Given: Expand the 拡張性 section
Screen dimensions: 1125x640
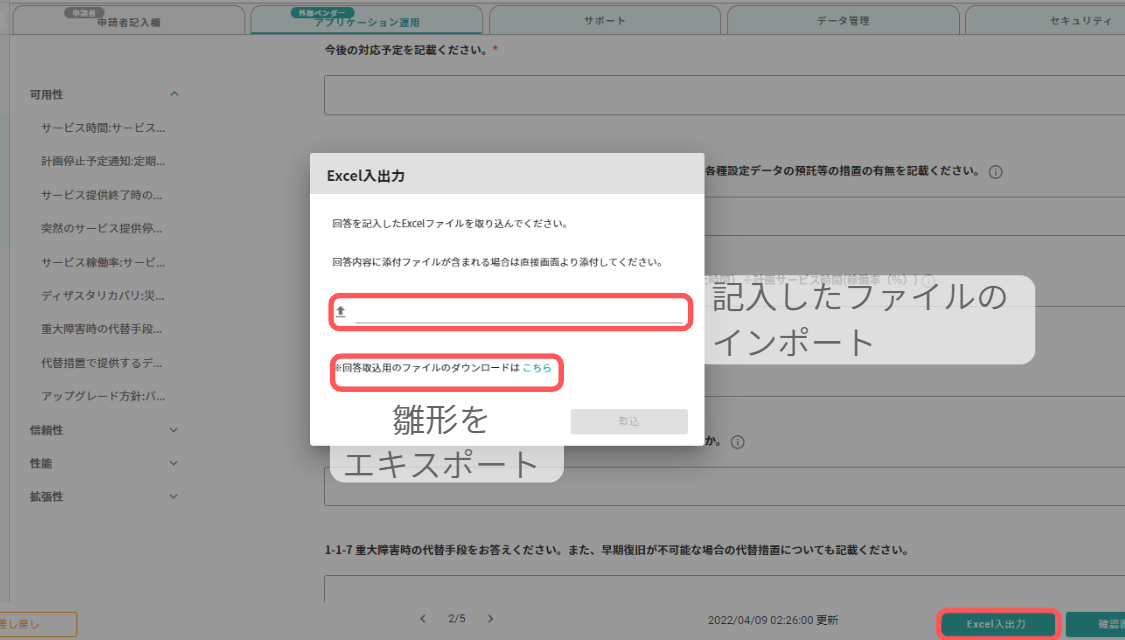Looking at the screenshot, I should coord(173,496).
